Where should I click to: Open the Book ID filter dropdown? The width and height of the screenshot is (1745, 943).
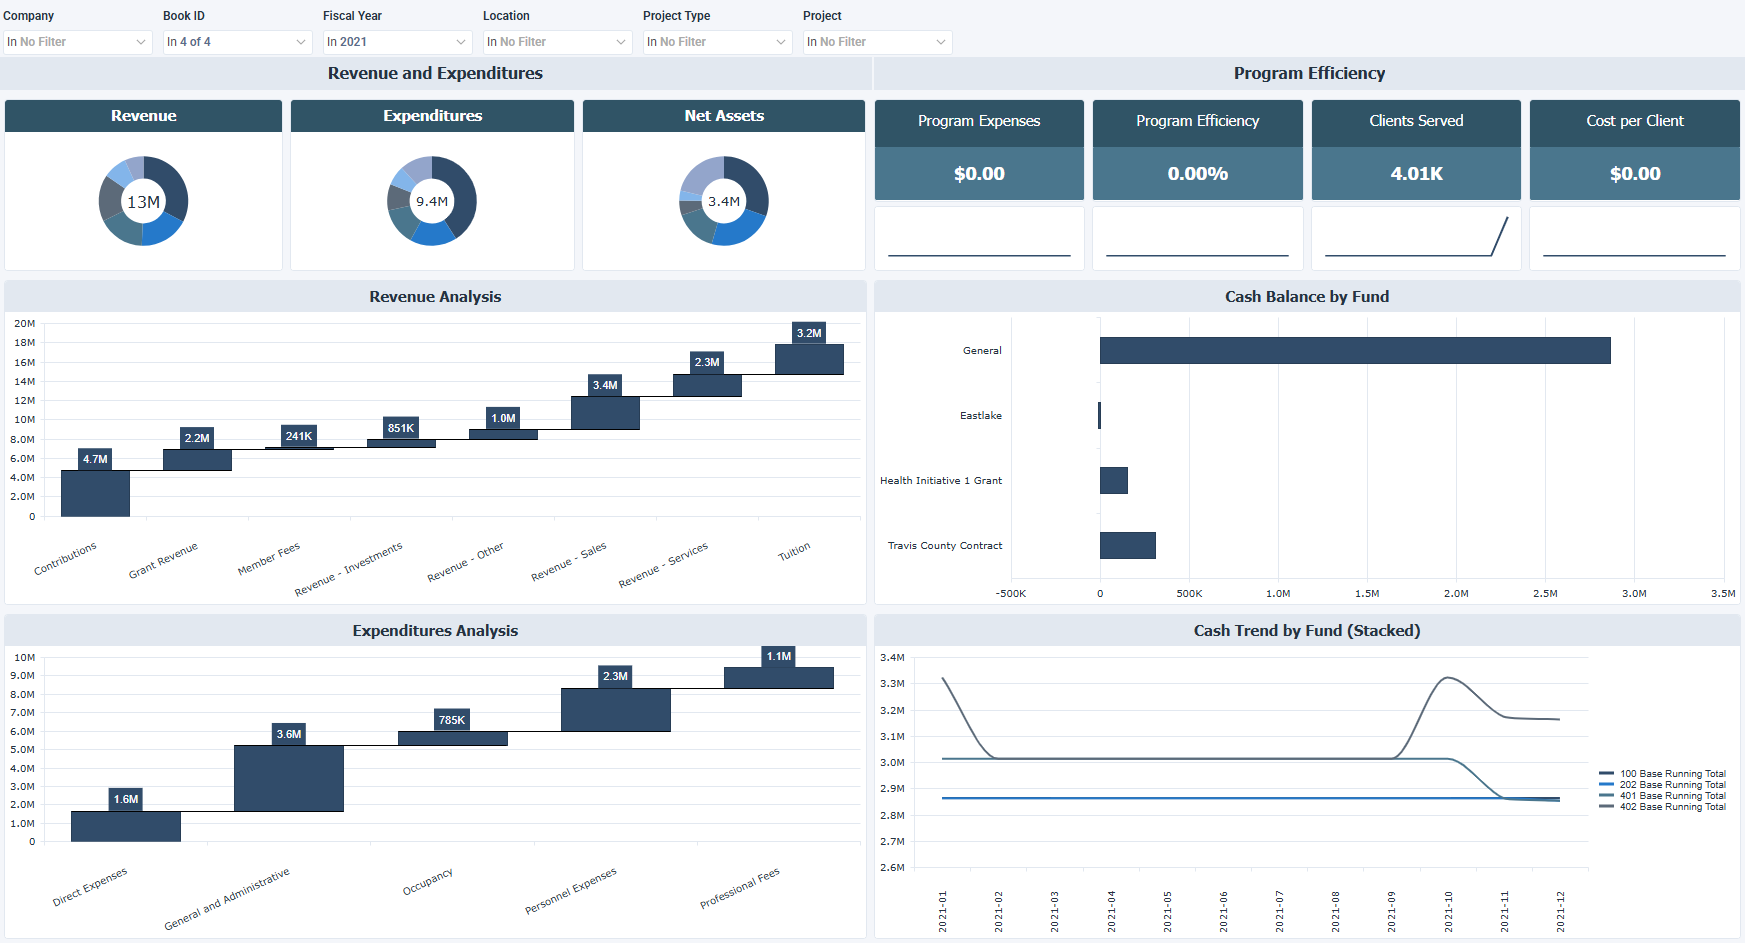tap(237, 42)
